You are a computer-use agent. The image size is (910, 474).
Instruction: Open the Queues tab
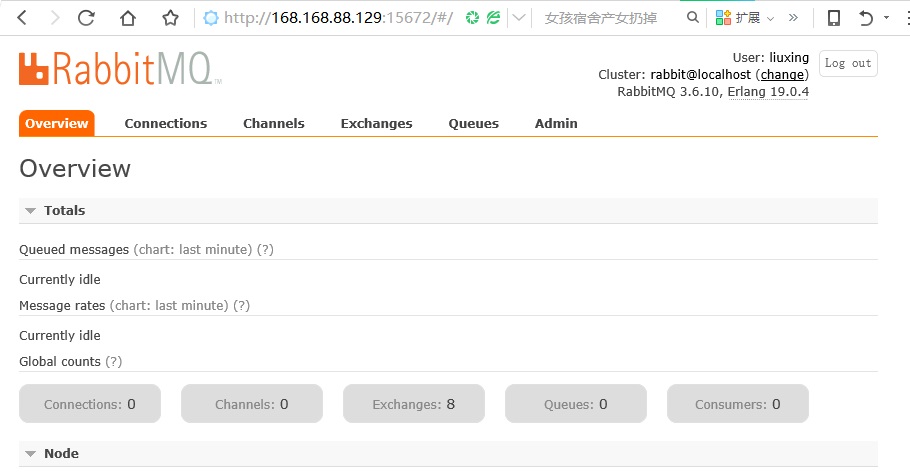[474, 123]
